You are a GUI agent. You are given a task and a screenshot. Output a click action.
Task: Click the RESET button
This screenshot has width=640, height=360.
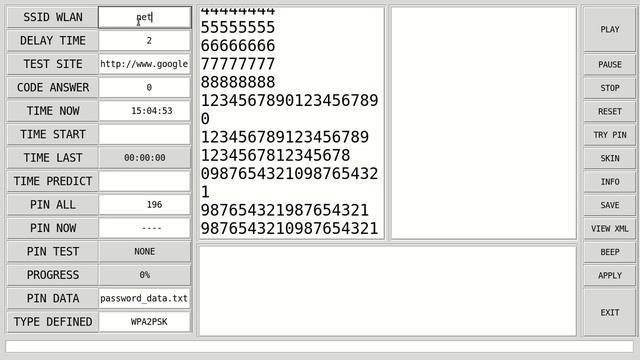click(609, 111)
